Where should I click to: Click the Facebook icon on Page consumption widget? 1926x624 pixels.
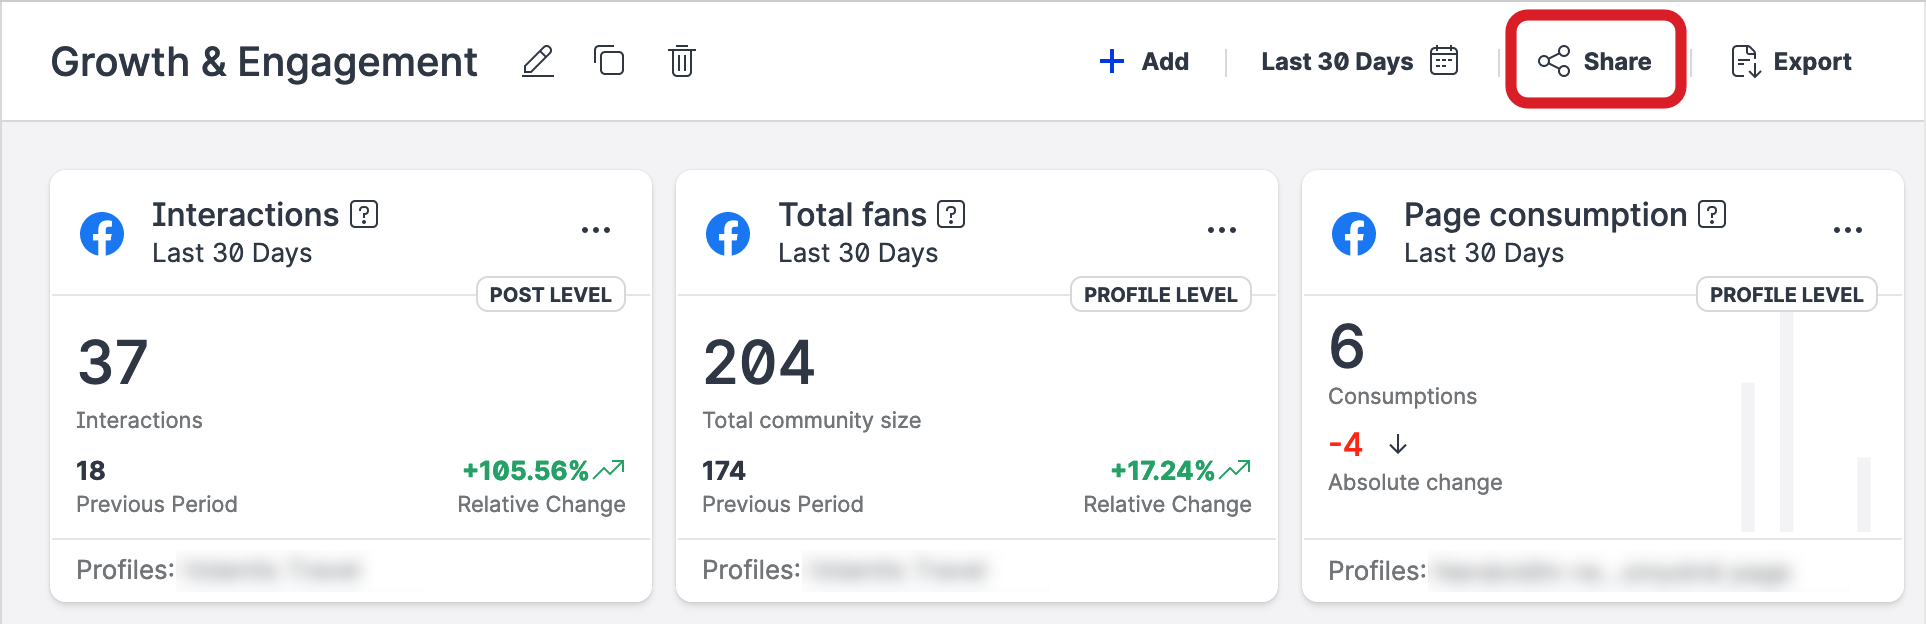pyautogui.click(x=1354, y=234)
